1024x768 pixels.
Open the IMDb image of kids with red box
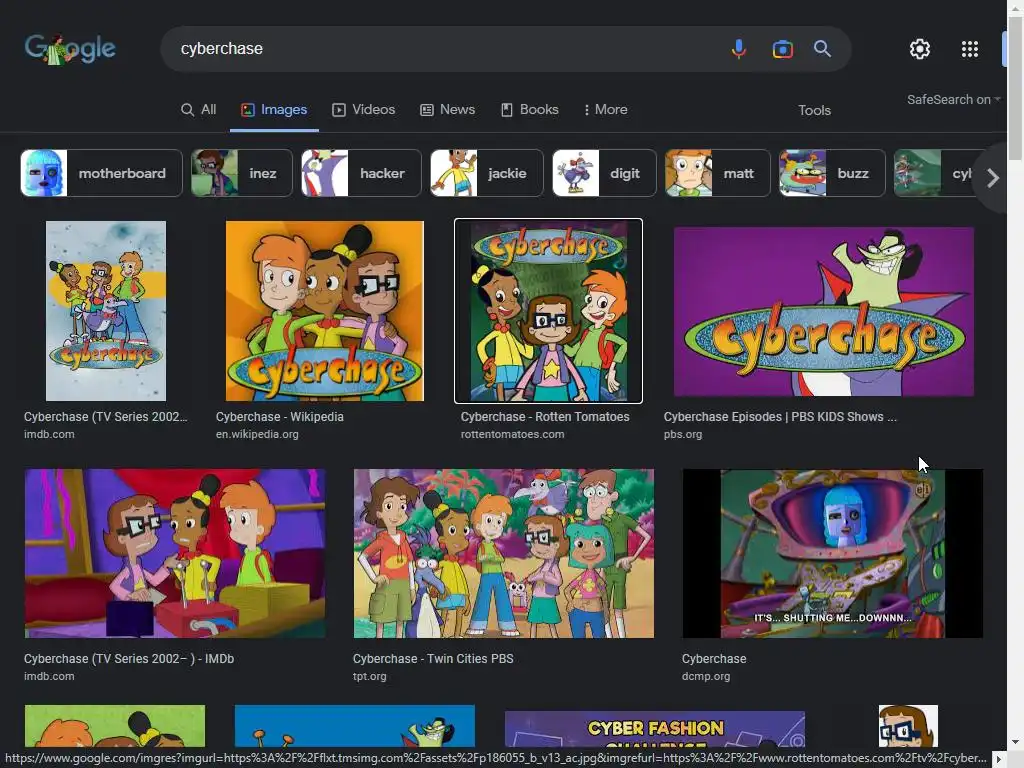coord(175,553)
